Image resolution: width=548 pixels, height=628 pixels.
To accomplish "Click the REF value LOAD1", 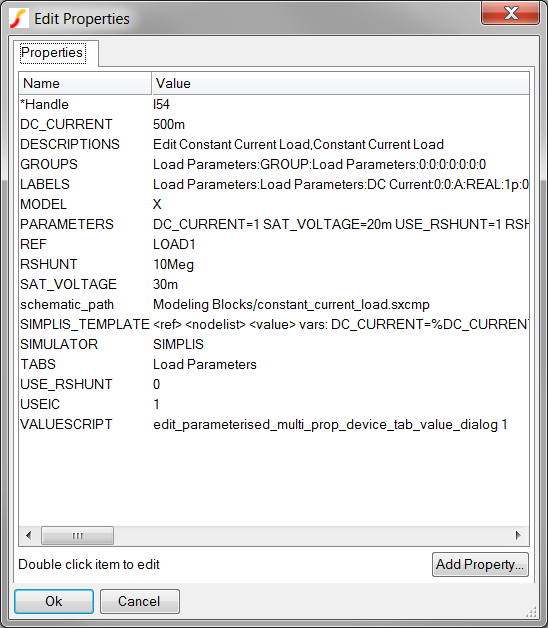I will pyautogui.click(x=174, y=244).
